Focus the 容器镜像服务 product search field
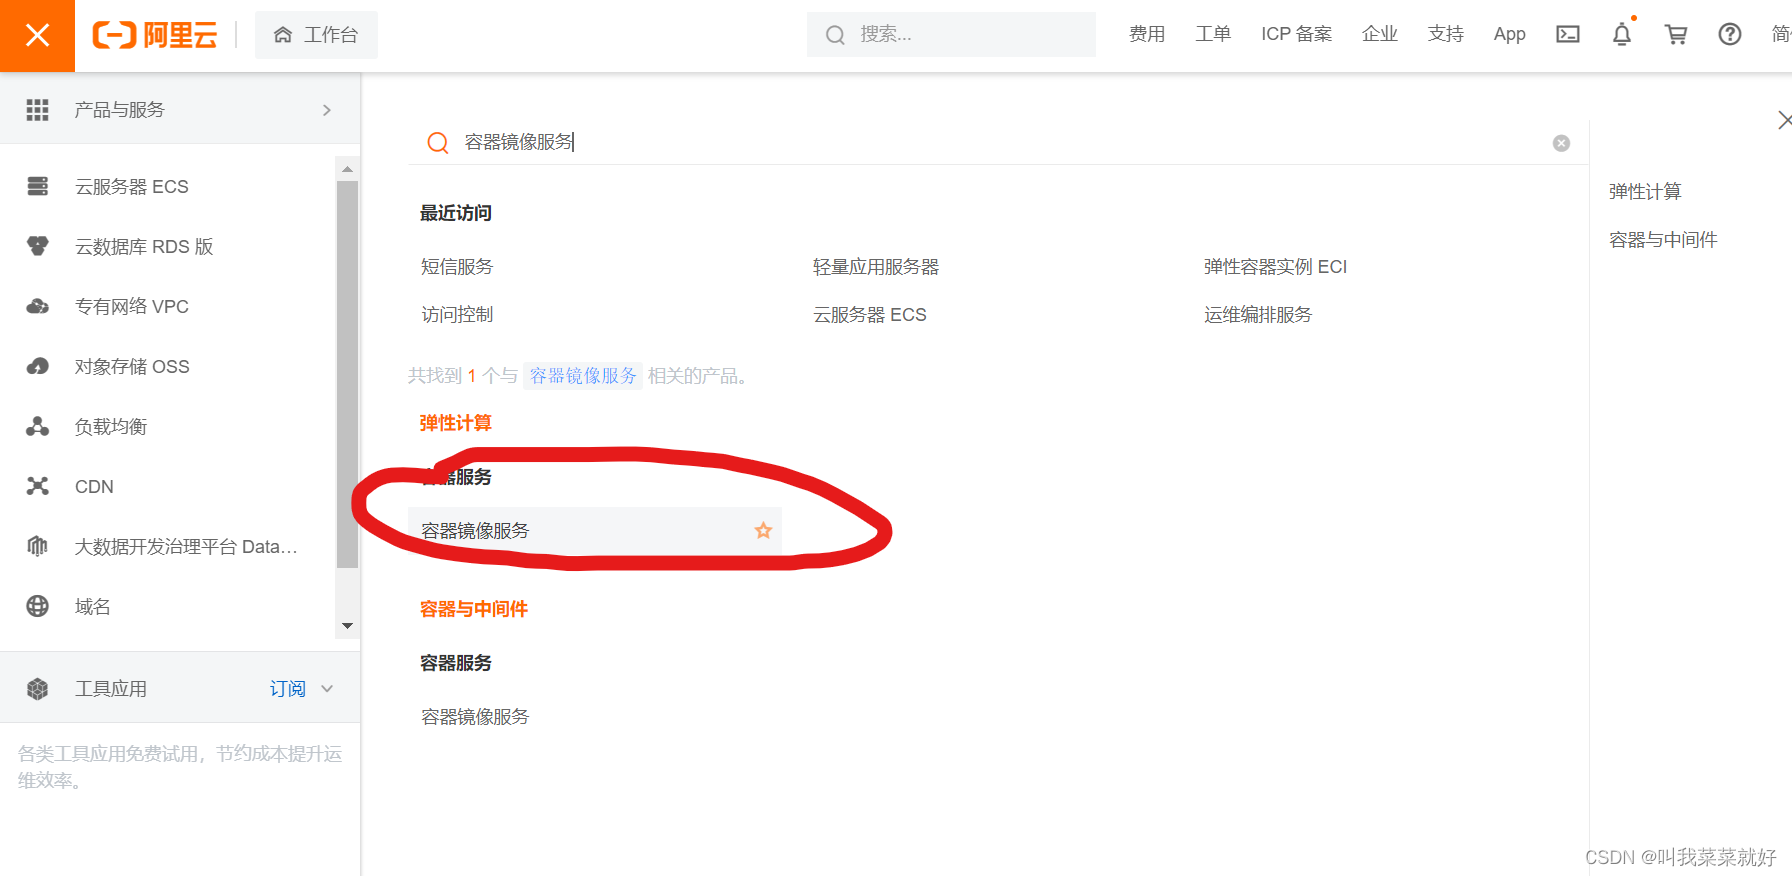Image resolution: width=1792 pixels, height=876 pixels. click(1000, 142)
